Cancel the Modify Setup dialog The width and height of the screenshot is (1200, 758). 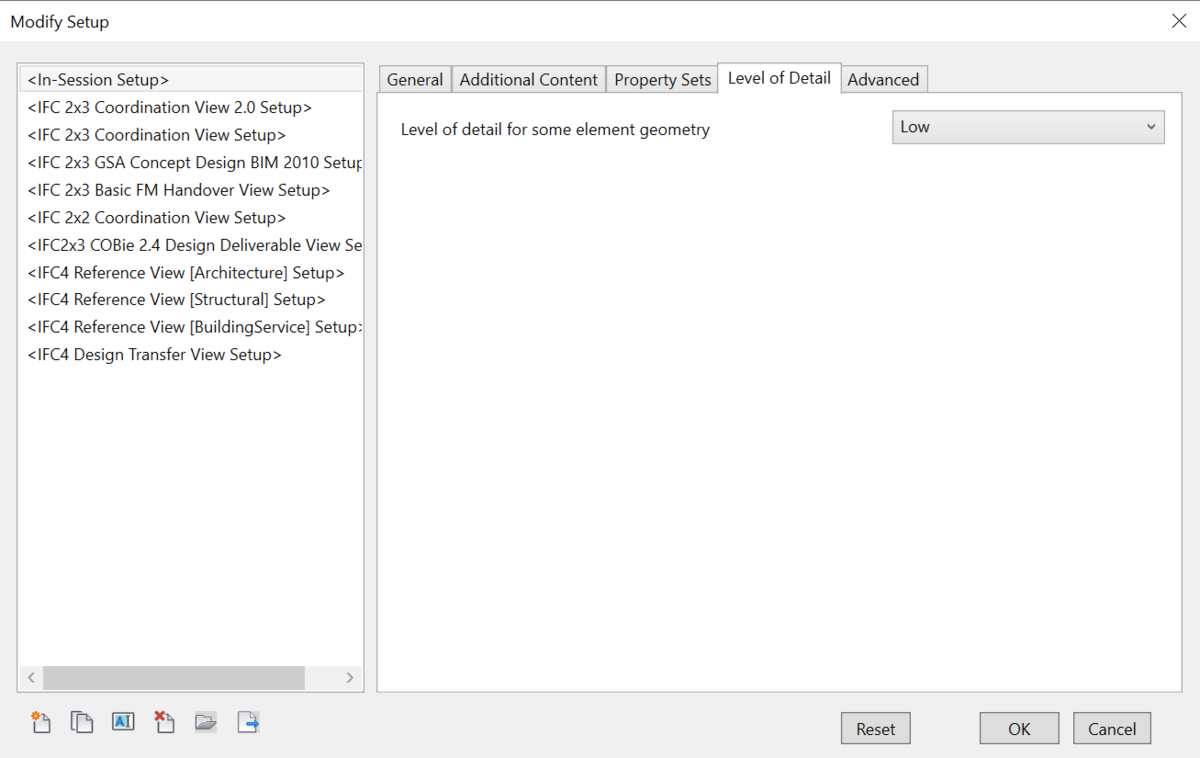[x=1112, y=729]
